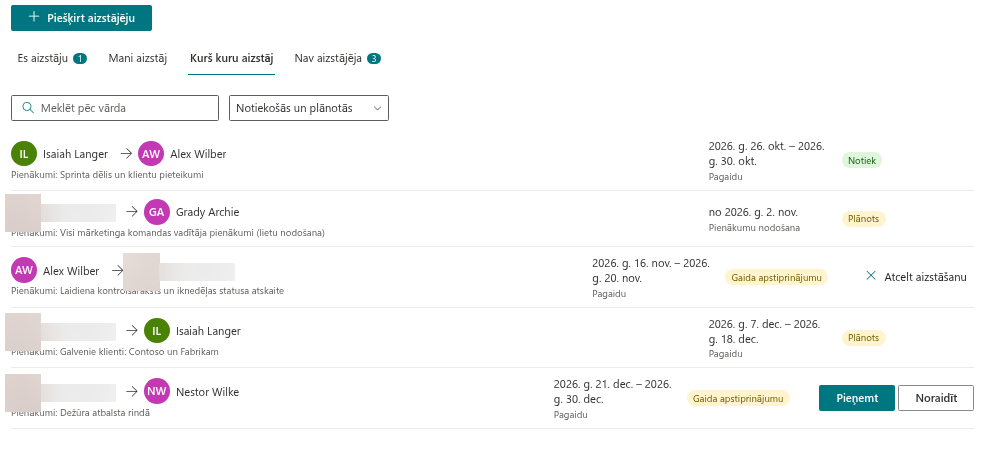Click the magnifier icon in search box
Viewport: 983px width, 450px height.
(28, 108)
